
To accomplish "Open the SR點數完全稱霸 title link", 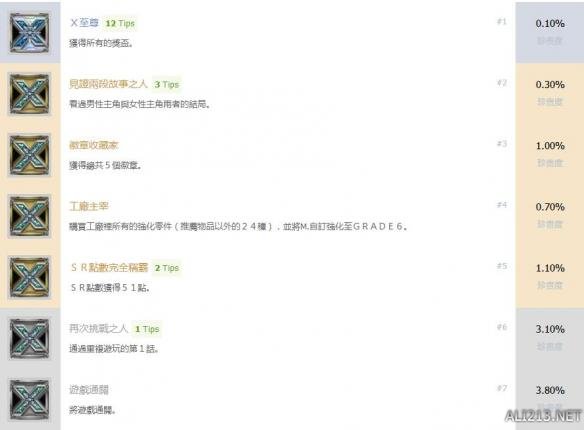I will pyautogui.click(x=109, y=267).
